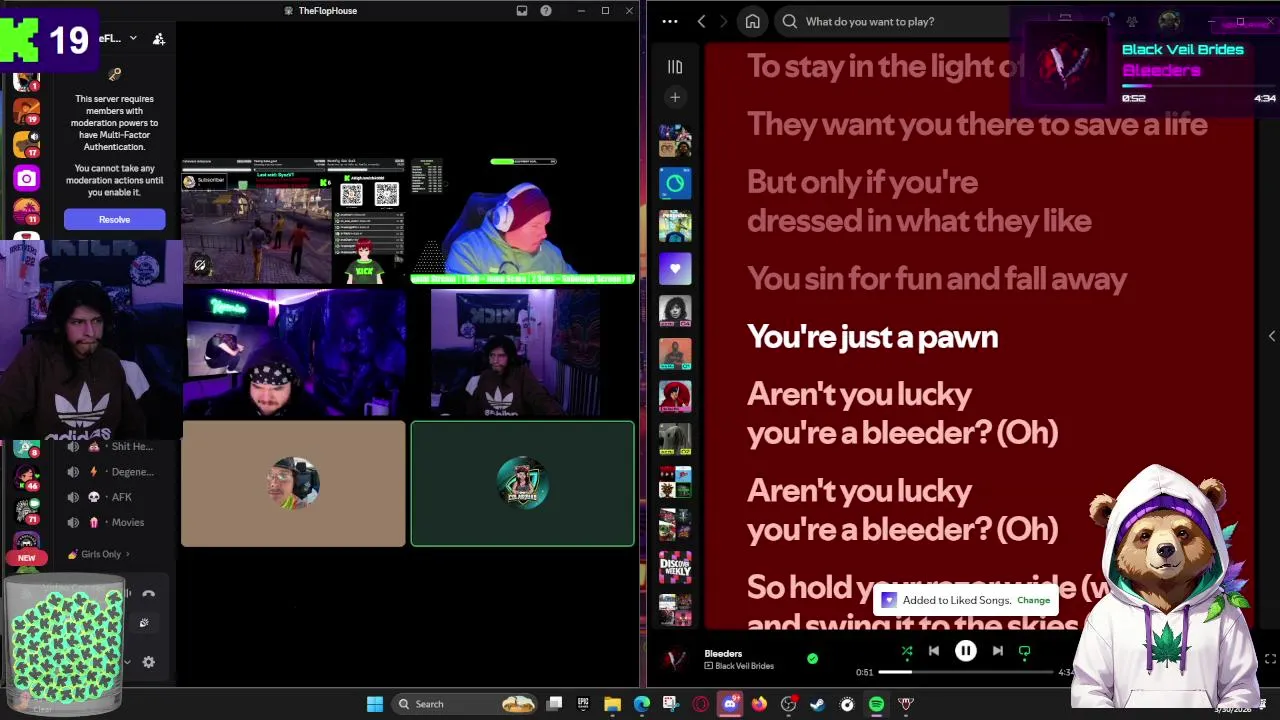Pause the playing song
Image resolution: width=1280 pixels, height=720 pixels.
[x=966, y=651]
